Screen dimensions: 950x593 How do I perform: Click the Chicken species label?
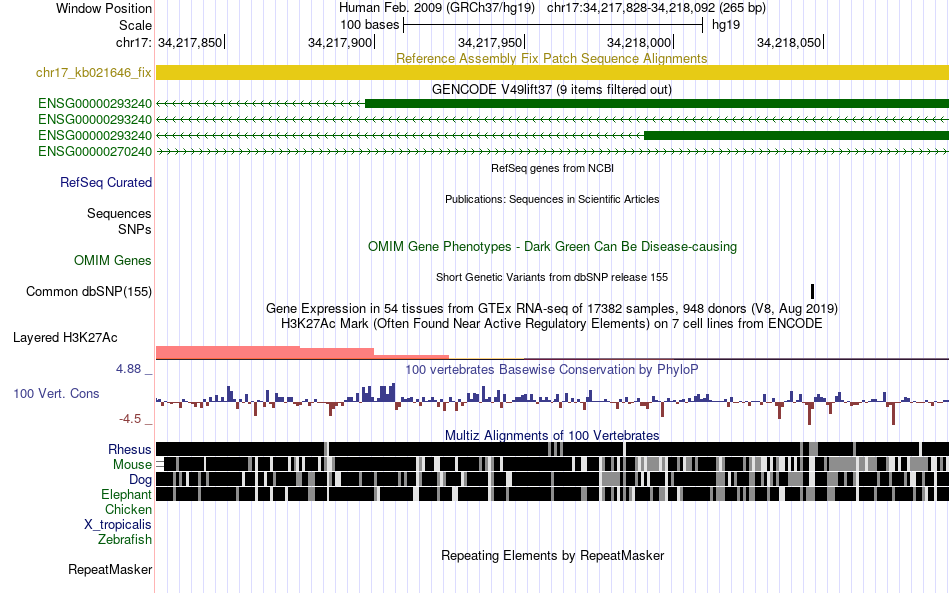pos(128,509)
